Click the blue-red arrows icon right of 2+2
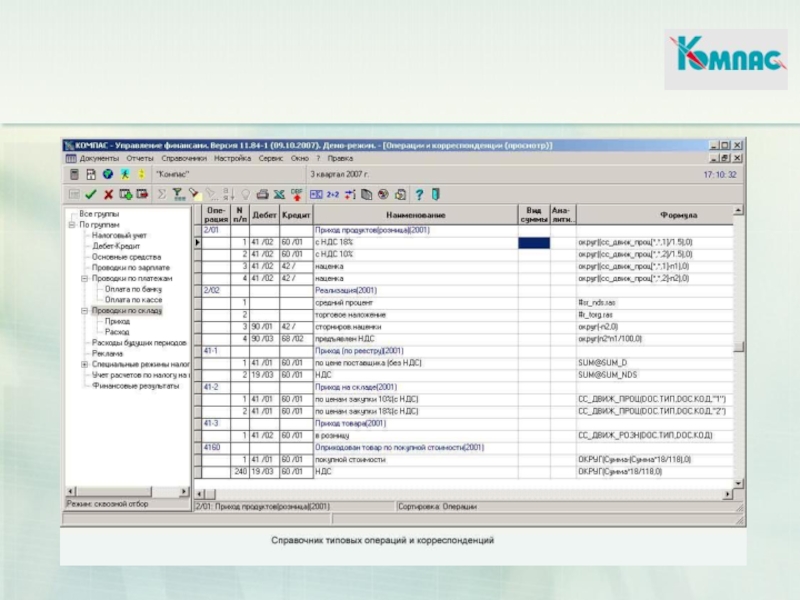Image resolution: width=800 pixels, height=600 pixels. click(x=350, y=194)
